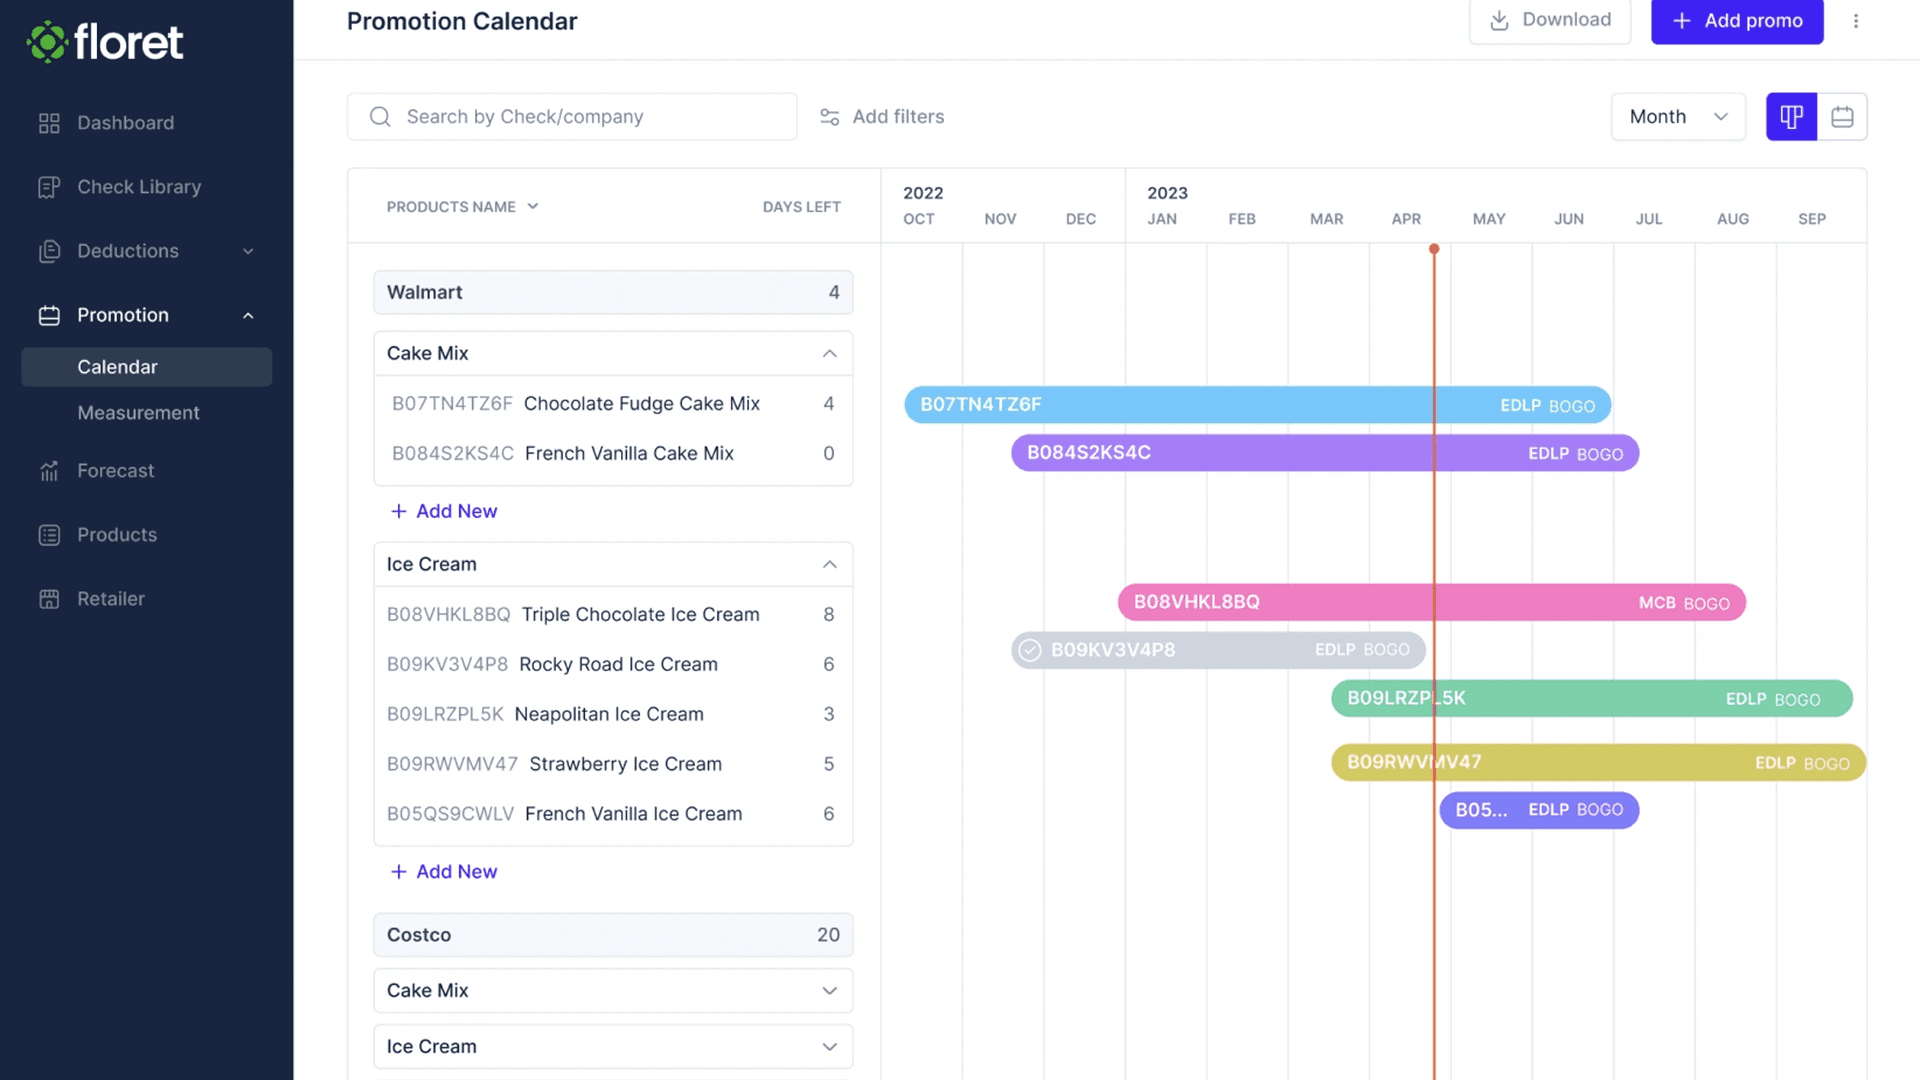Click the Retailer store icon
Image resolution: width=1920 pixels, height=1080 pixels.
49,599
